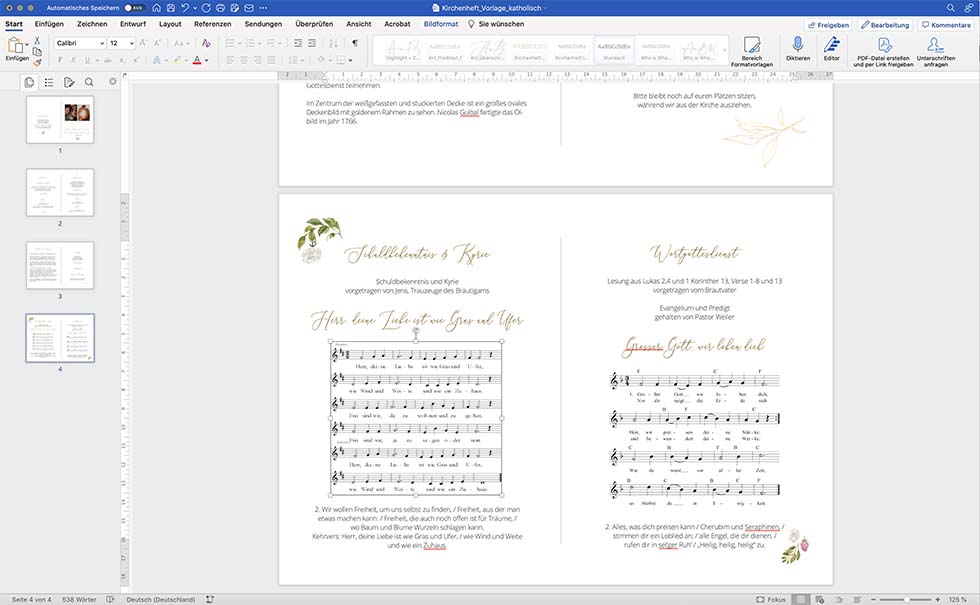Click Unterschriften anfragen
This screenshot has width=980, height=605.
point(936,51)
